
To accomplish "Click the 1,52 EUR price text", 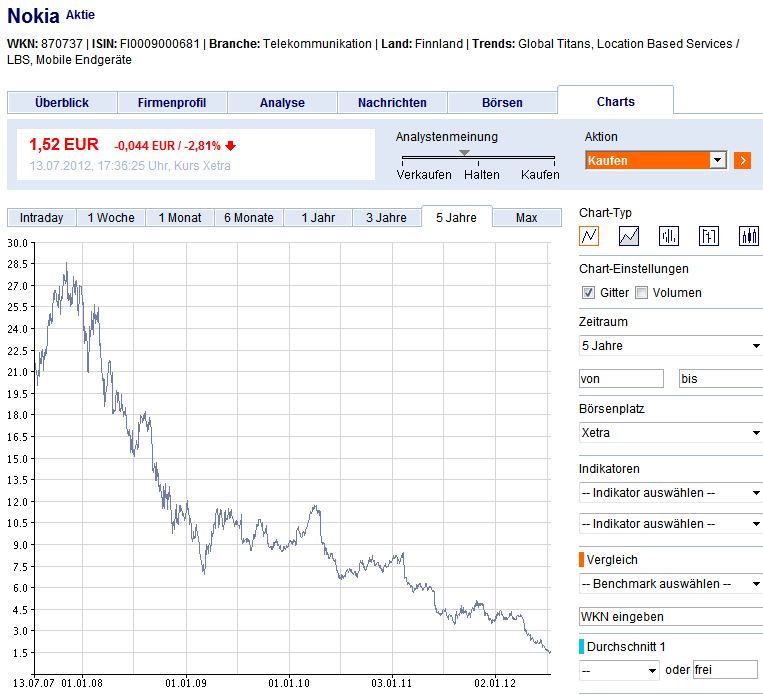I will tap(64, 145).
